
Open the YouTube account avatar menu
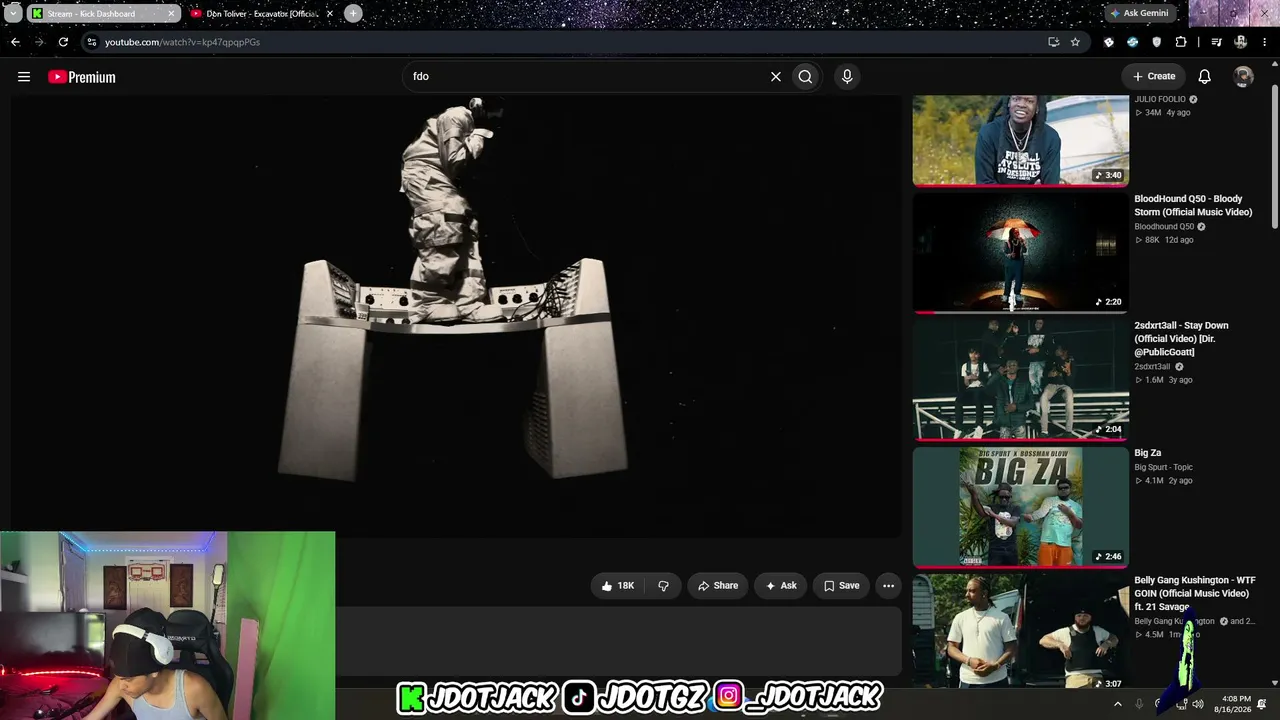[x=1243, y=76]
